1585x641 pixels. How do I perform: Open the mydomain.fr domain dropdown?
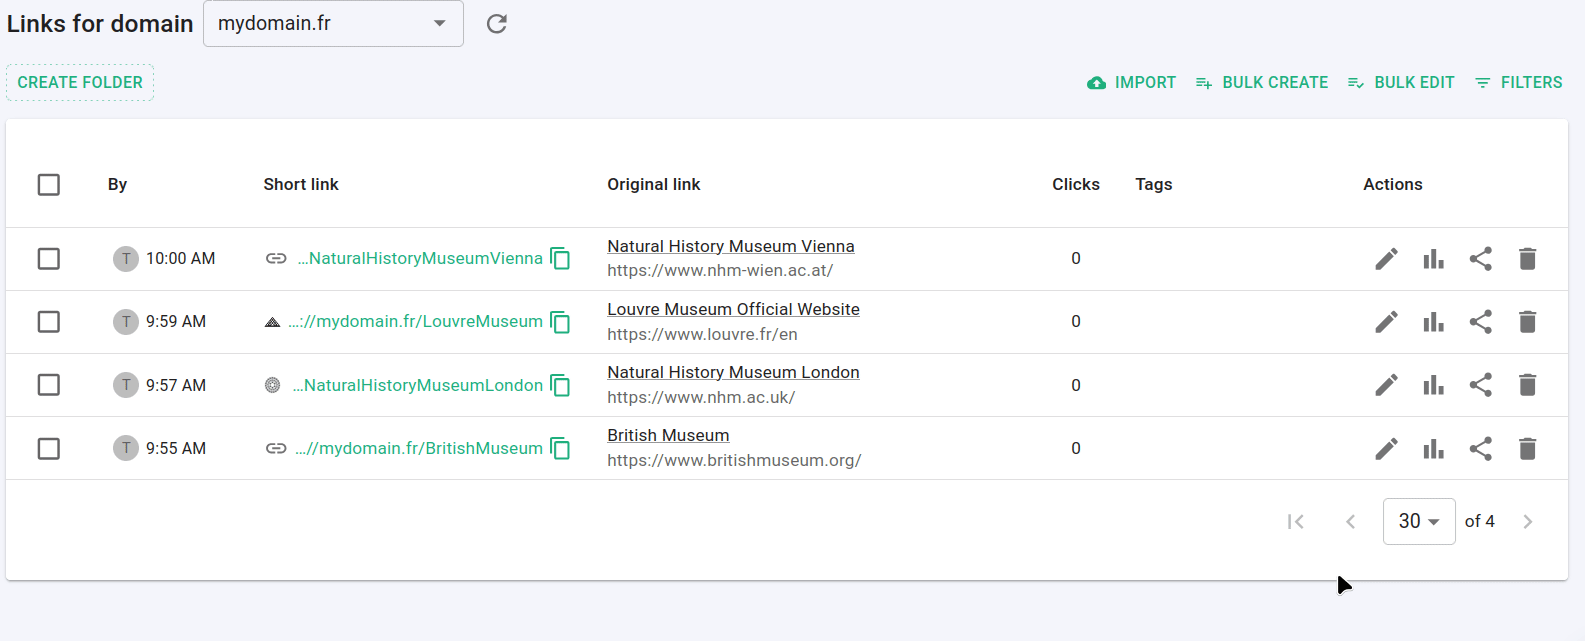(x=333, y=24)
